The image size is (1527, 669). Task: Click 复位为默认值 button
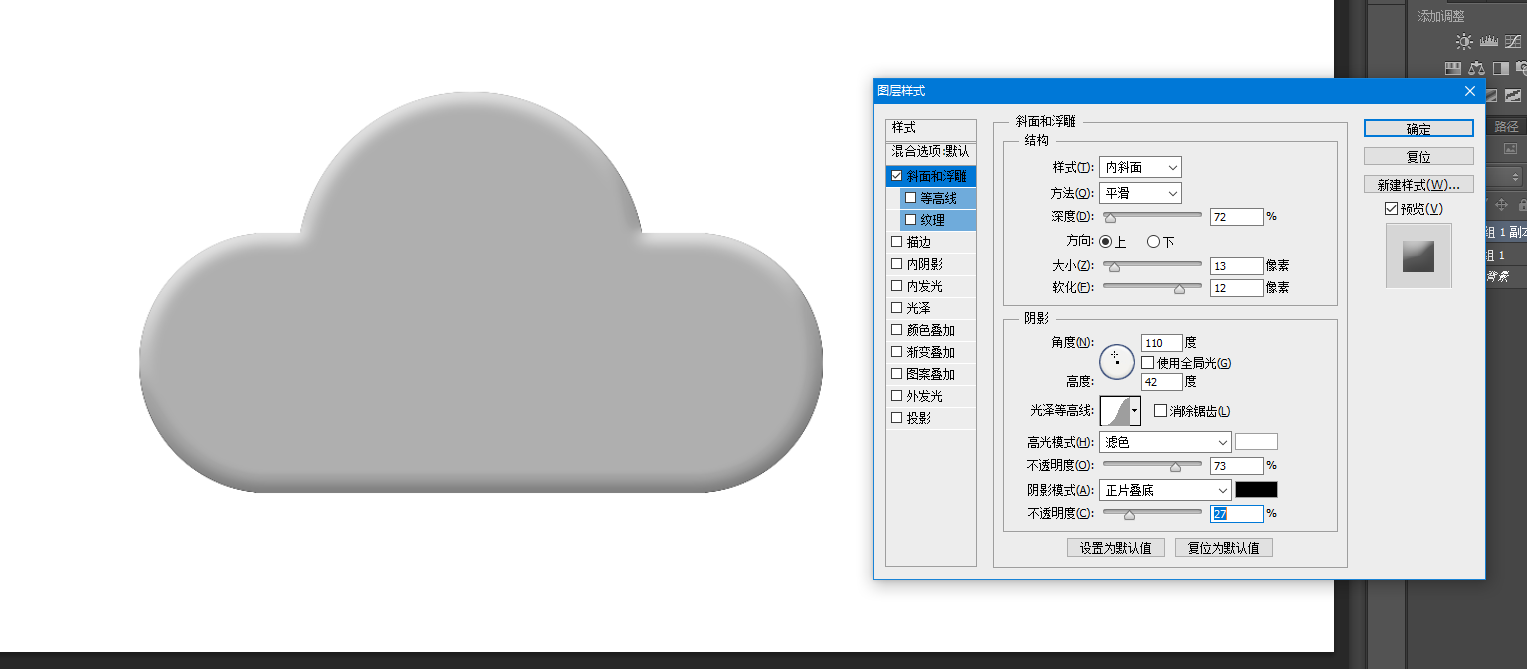pyautogui.click(x=1224, y=548)
